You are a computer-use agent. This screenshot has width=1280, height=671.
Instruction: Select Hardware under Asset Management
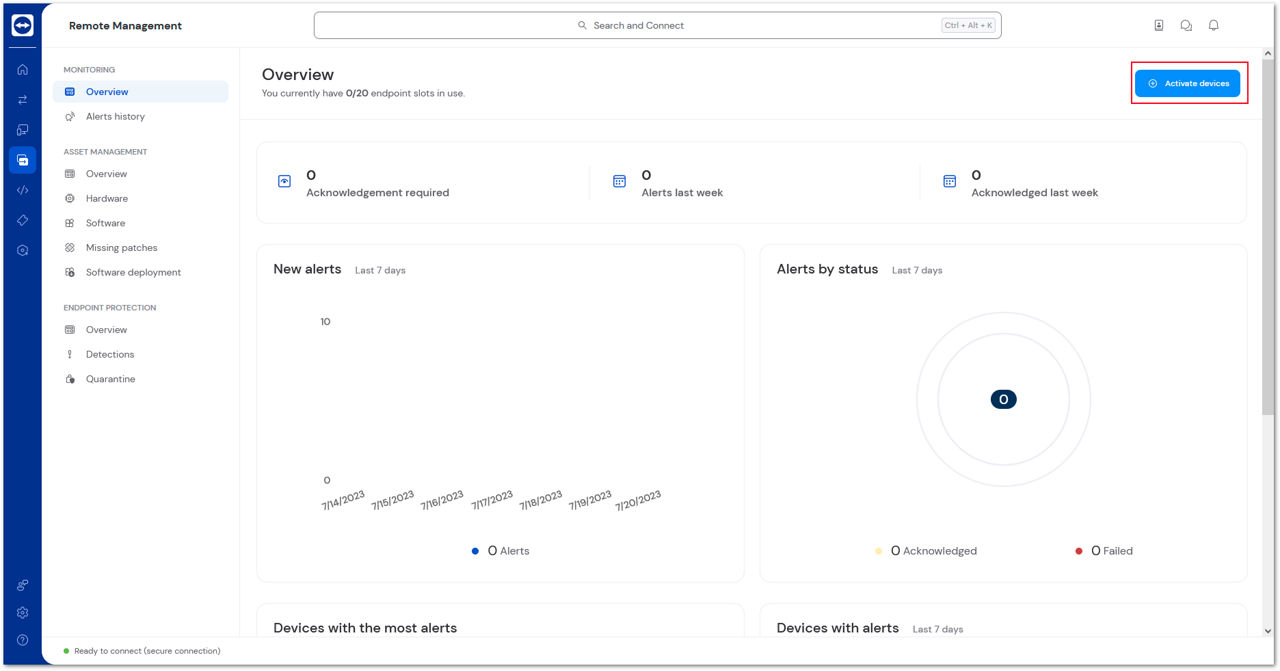(x=106, y=198)
